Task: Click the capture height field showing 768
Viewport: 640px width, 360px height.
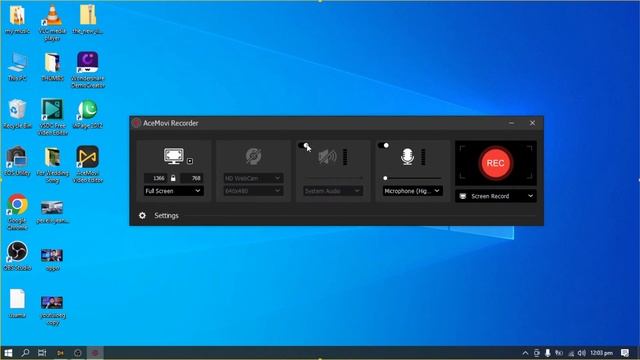Action: 191,178
